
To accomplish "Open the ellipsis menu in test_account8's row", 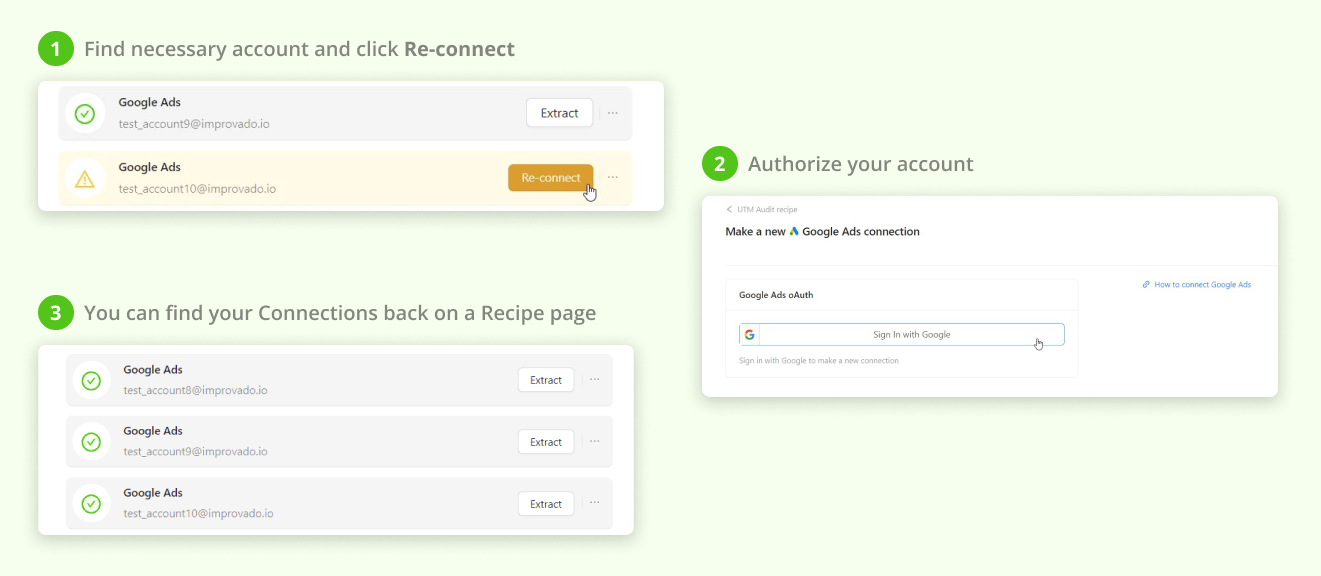I will pyautogui.click(x=595, y=380).
